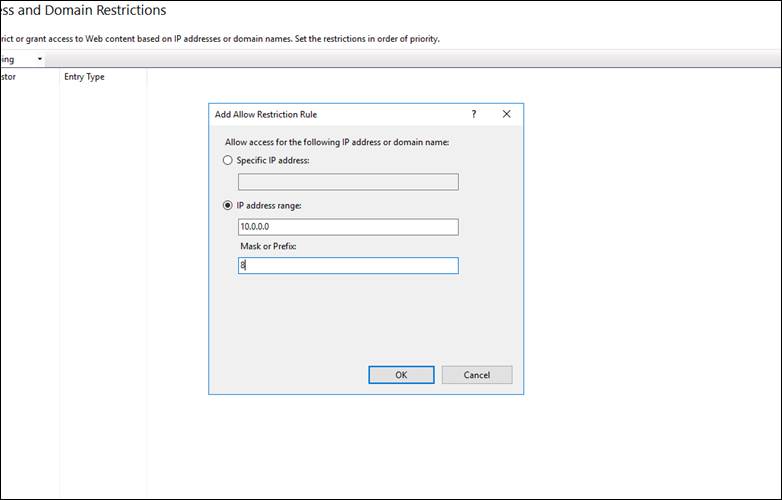Cancel the Add Allow Restriction Rule dialog
Viewport: 782px width, 500px height.
tap(477, 375)
